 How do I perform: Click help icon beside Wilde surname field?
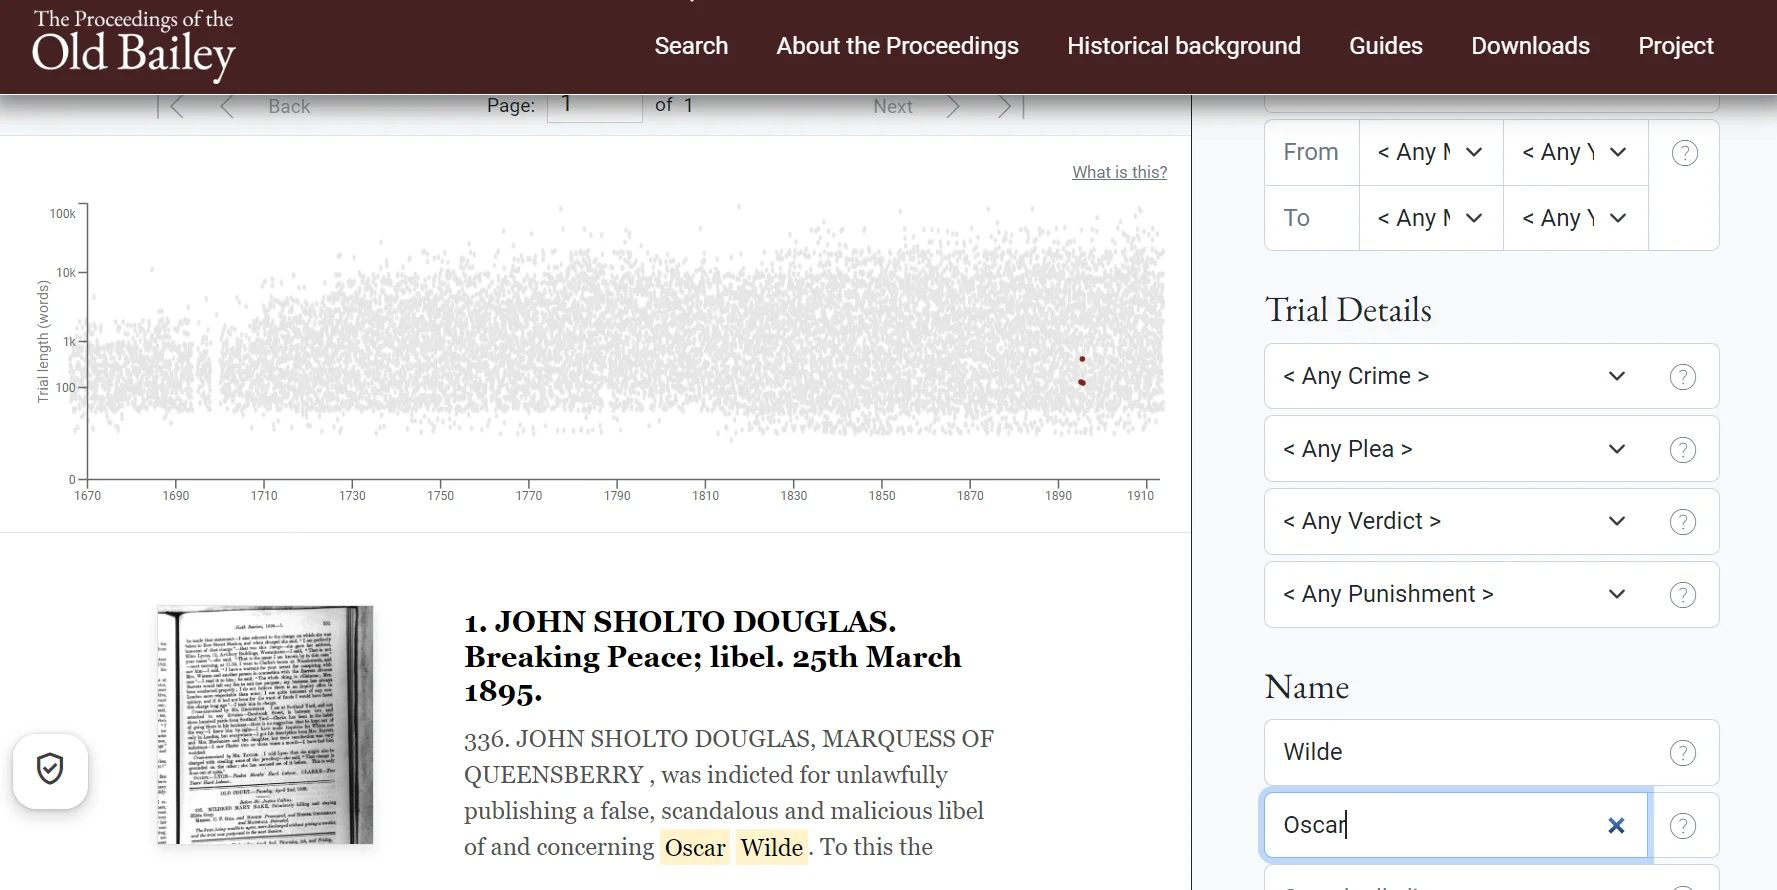click(x=1682, y=753)
